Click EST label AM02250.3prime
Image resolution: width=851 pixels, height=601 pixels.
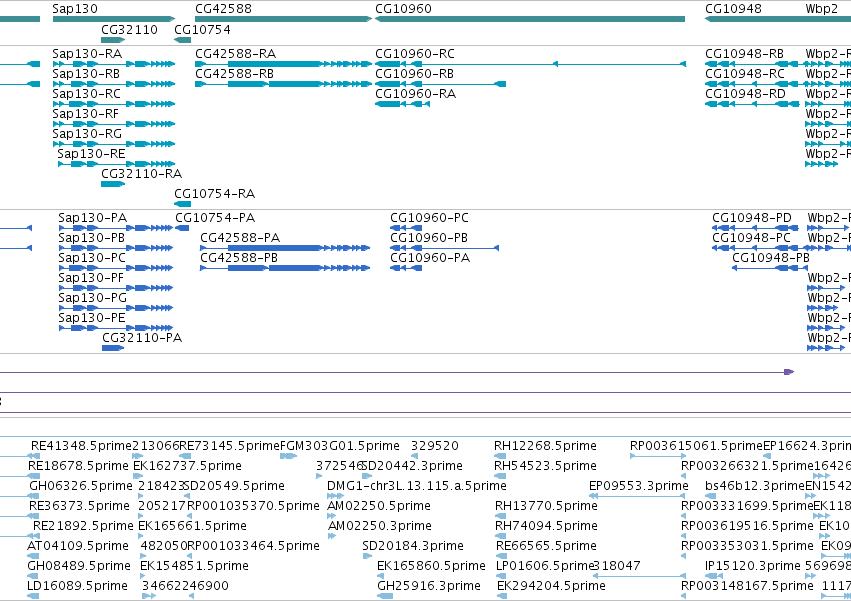click(x=380, y=526)
